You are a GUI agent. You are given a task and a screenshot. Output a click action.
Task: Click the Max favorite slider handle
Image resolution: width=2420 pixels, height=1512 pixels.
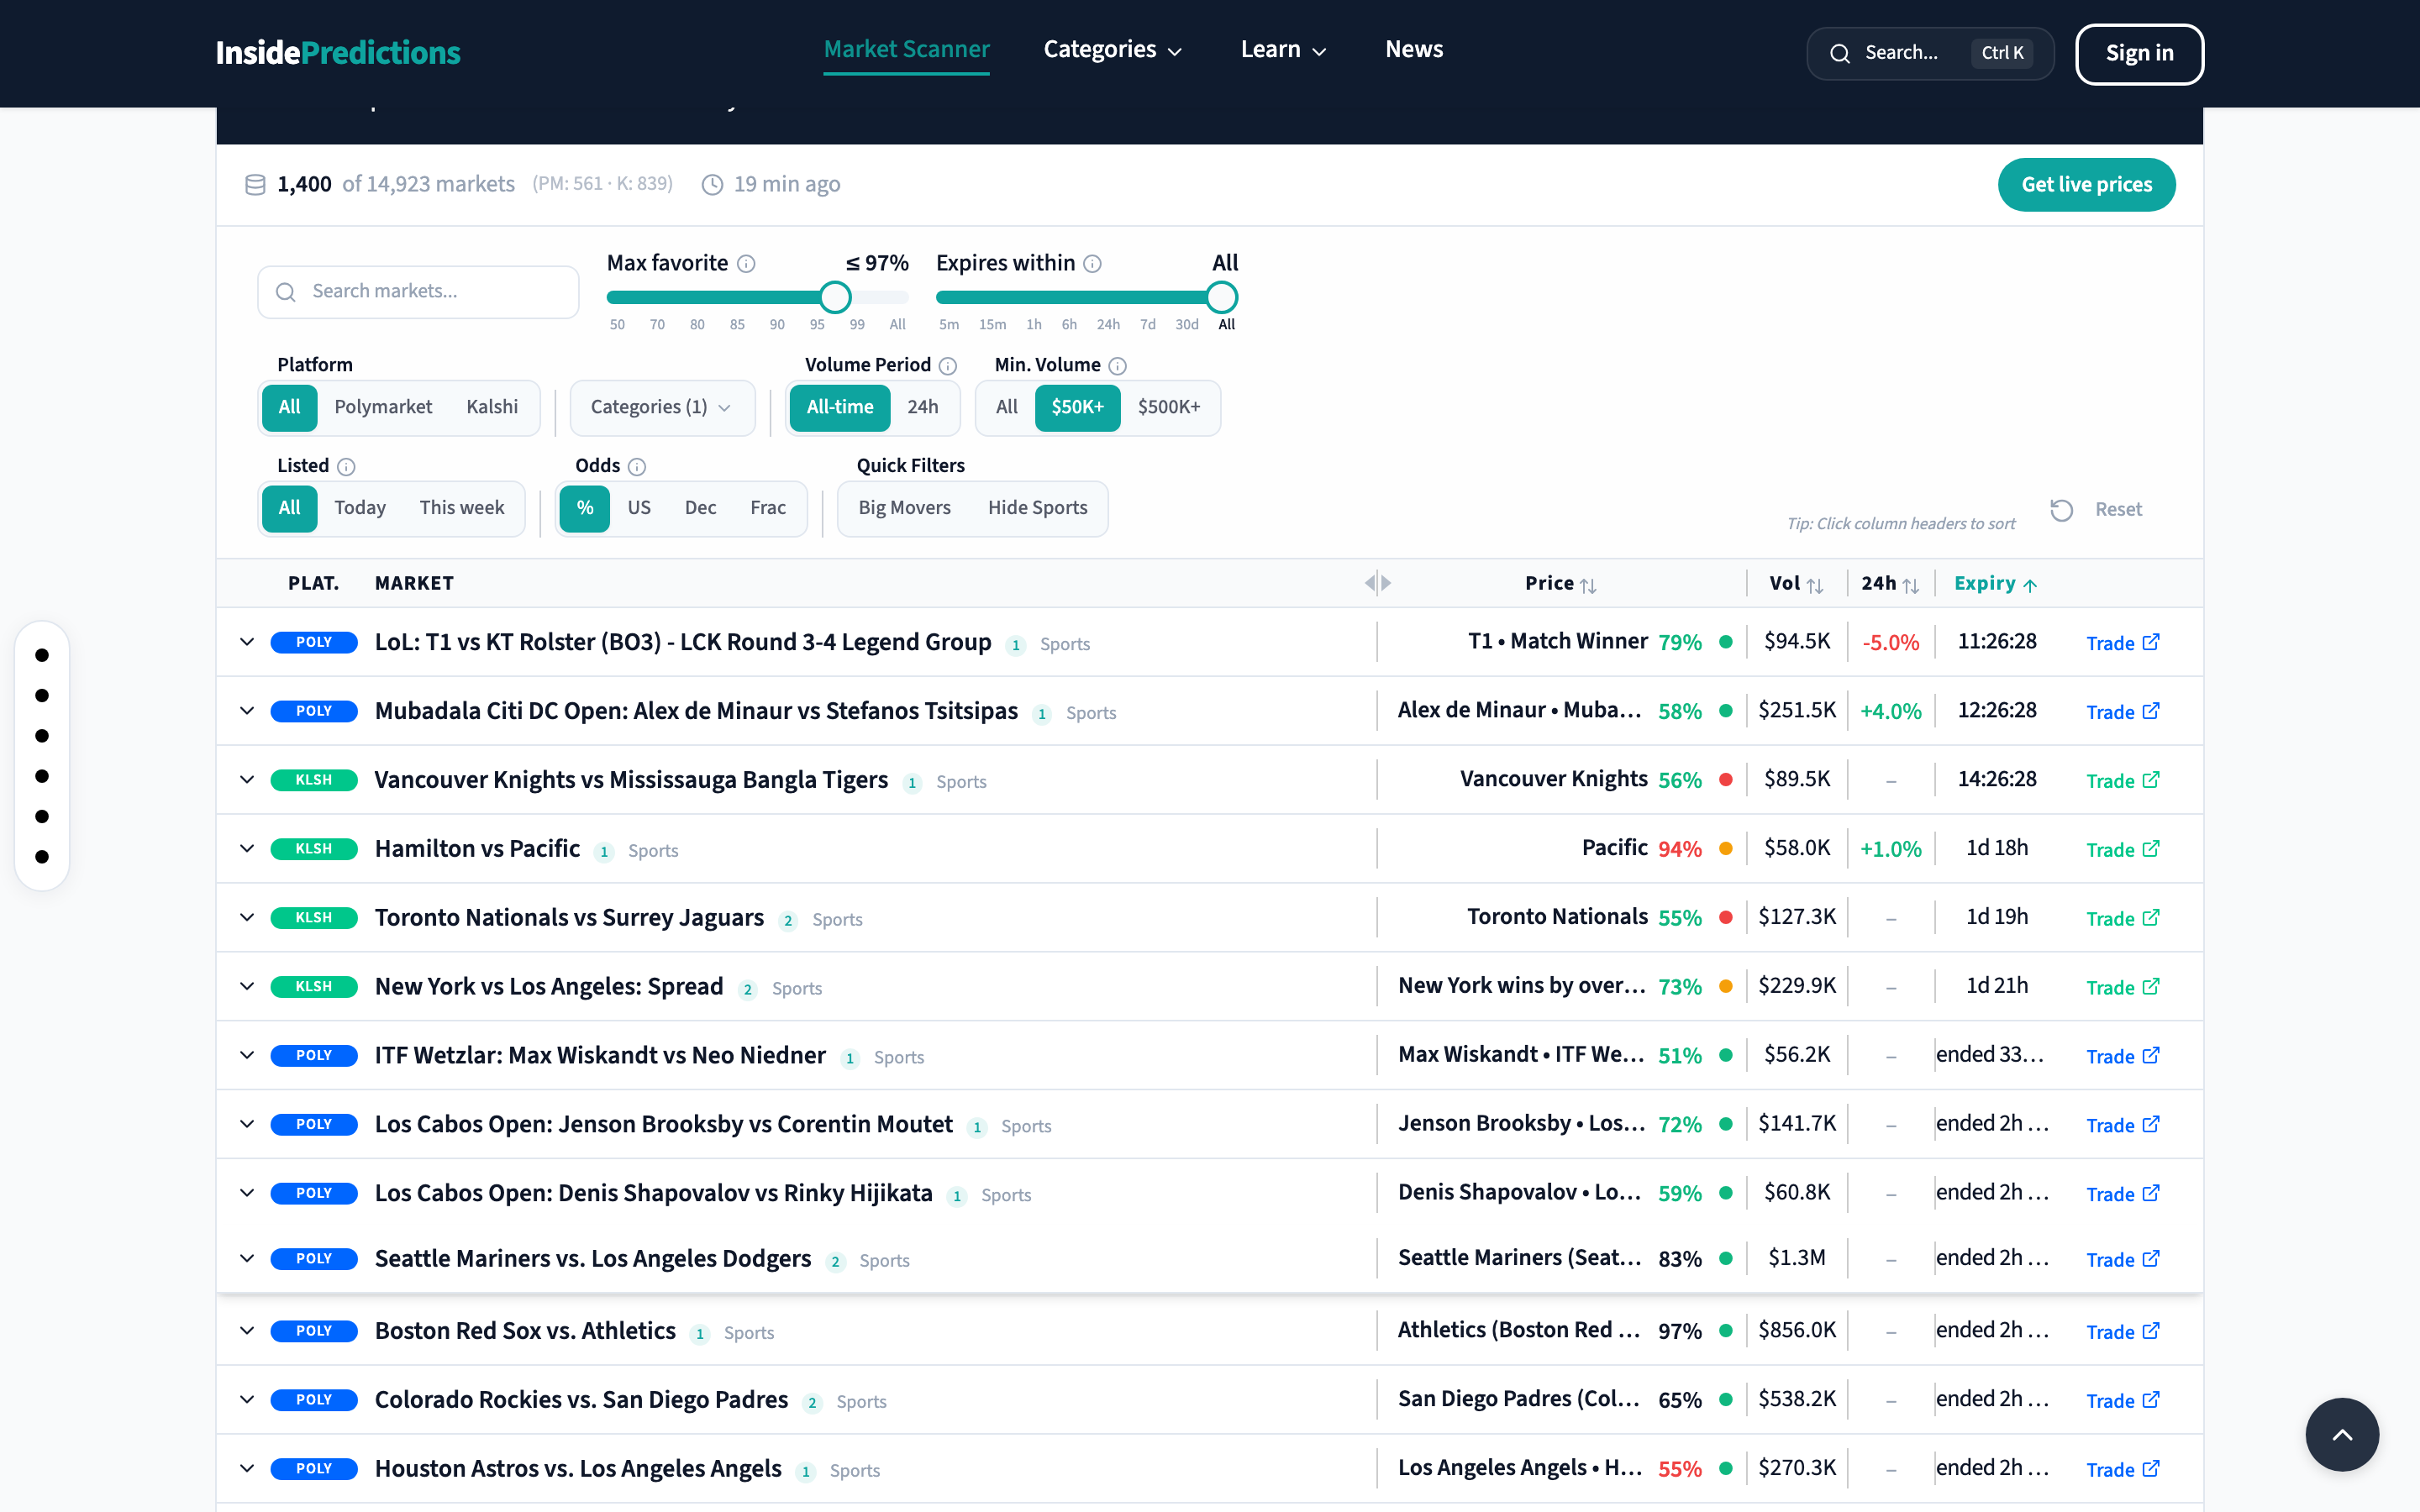[x=835, y=297]
